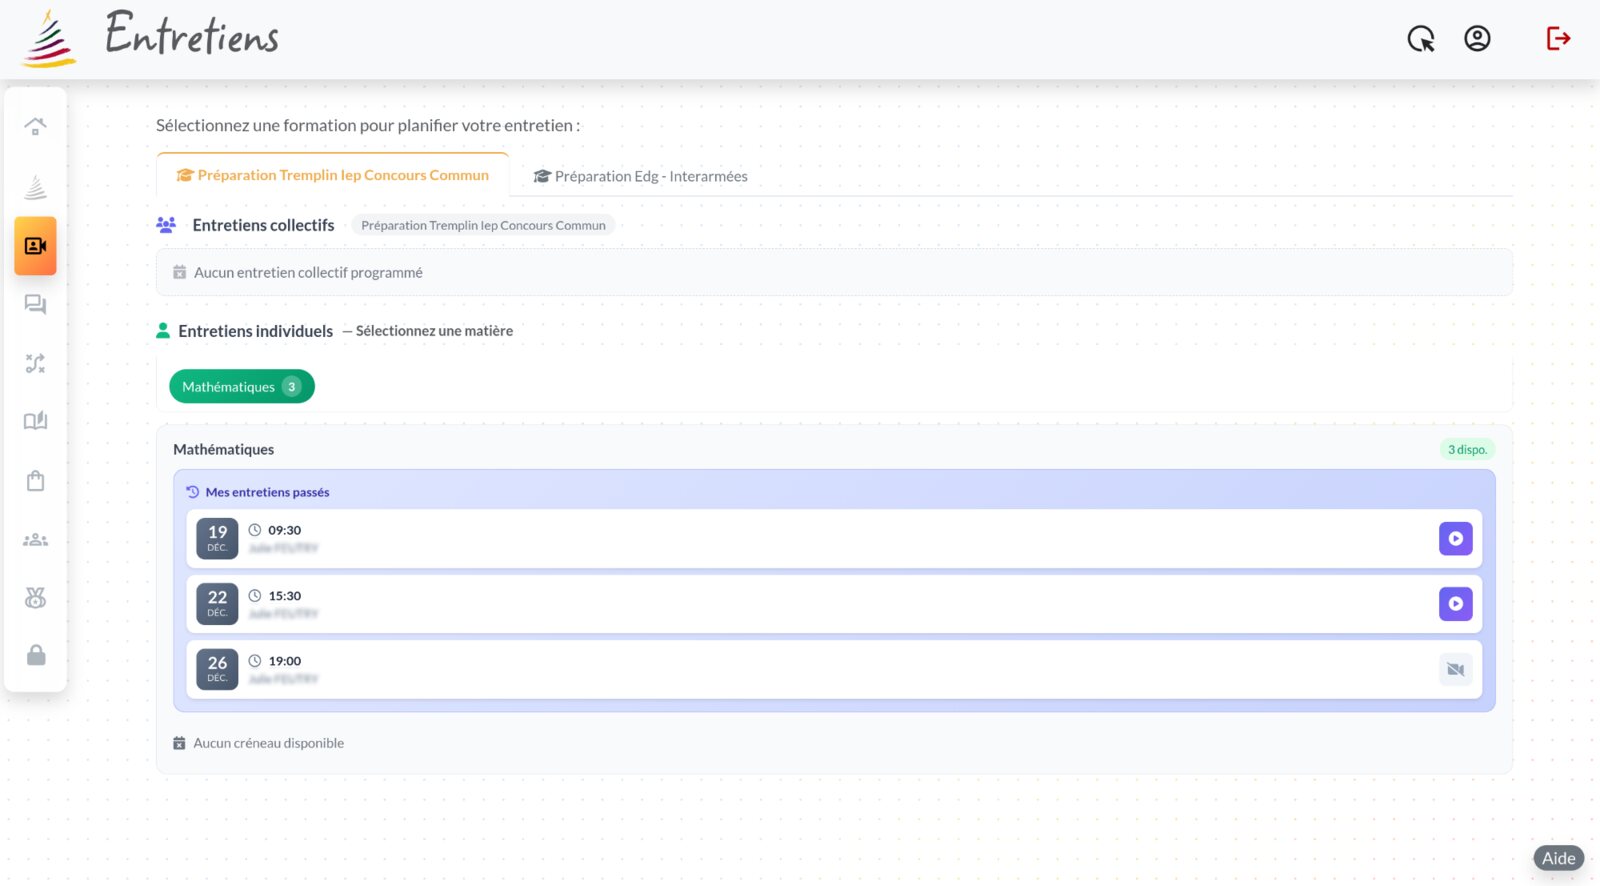Click the 'Aucun créneau disponible' text

click(x=268, y=743)
